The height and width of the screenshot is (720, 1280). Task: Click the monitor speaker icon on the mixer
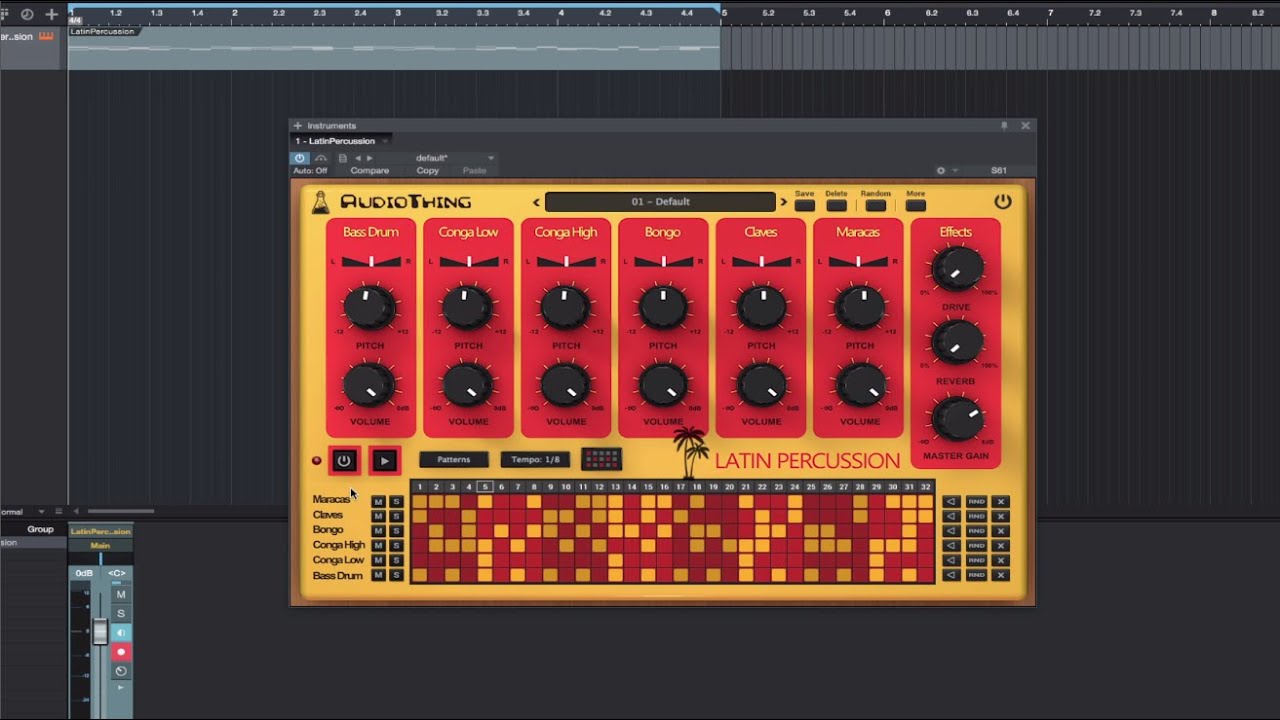[x=120, y=632]
